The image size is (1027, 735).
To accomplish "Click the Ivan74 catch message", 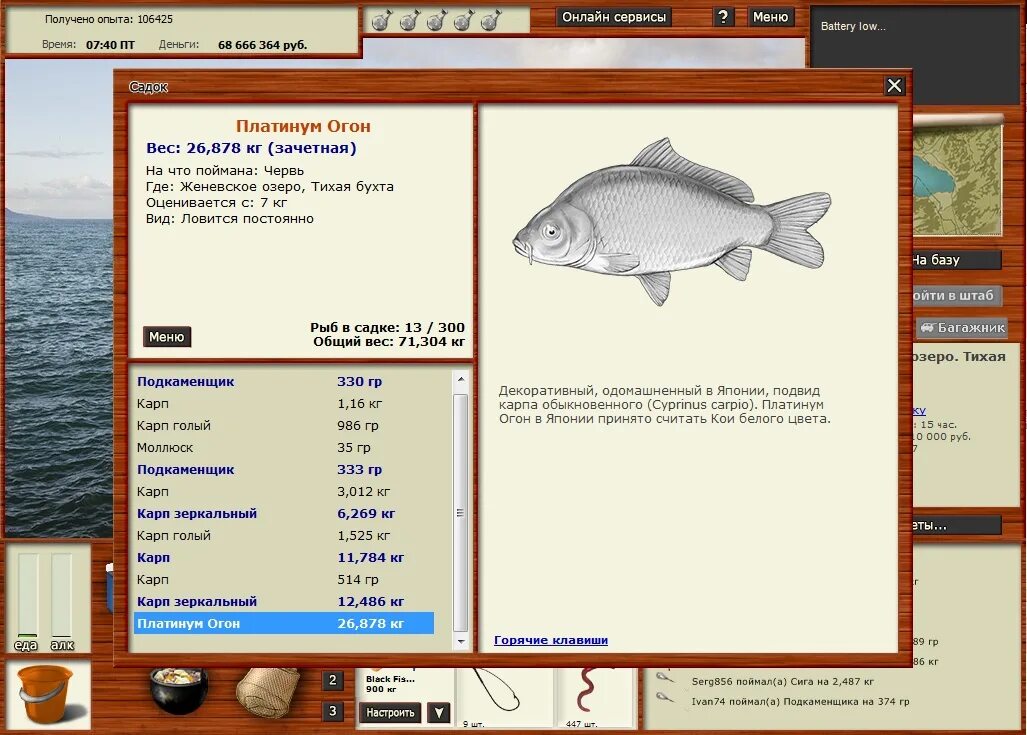I will coord(800,702).
